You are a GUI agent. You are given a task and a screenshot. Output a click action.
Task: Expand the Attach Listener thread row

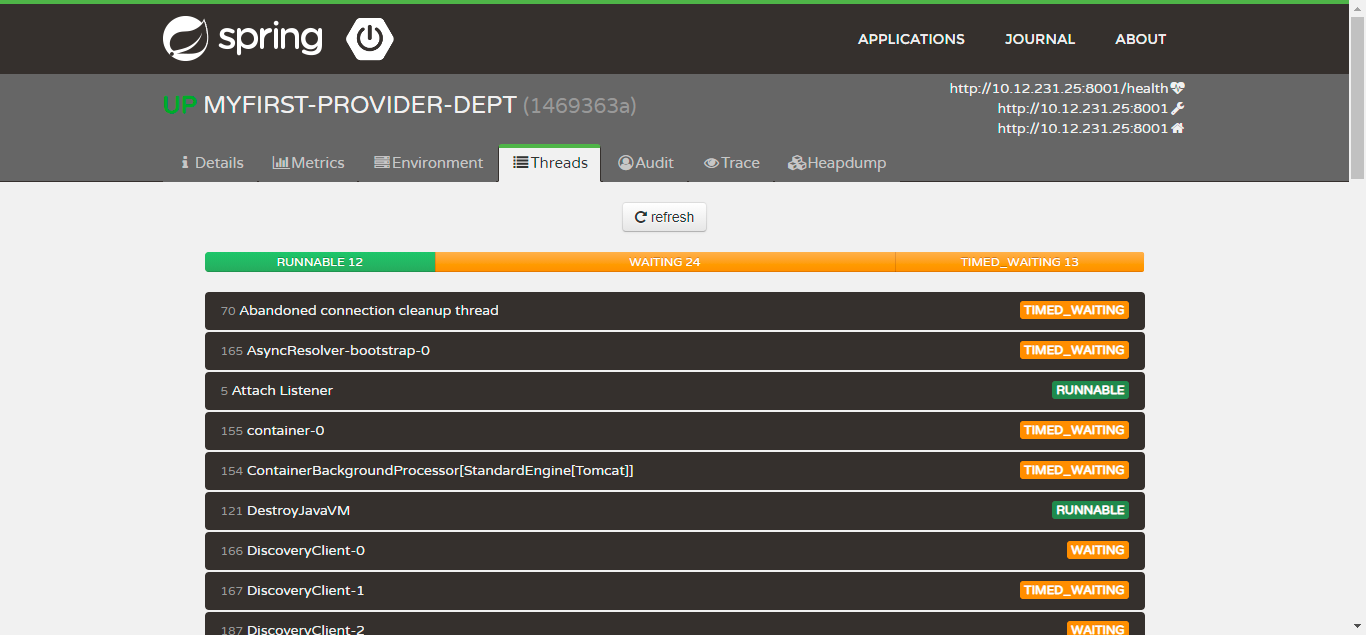675,391
